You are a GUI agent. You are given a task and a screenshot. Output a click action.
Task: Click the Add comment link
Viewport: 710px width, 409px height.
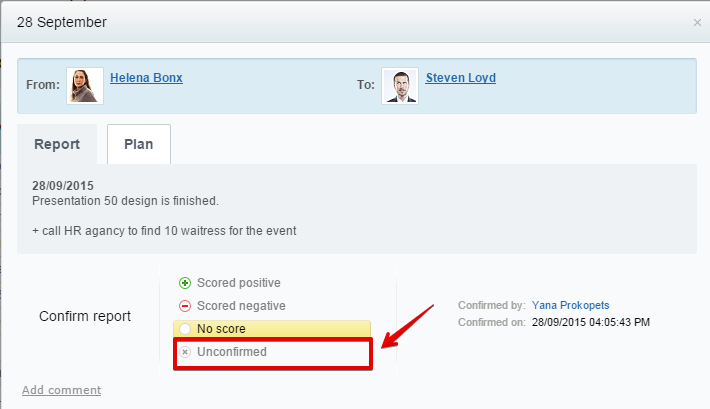(x=62, y=390)
